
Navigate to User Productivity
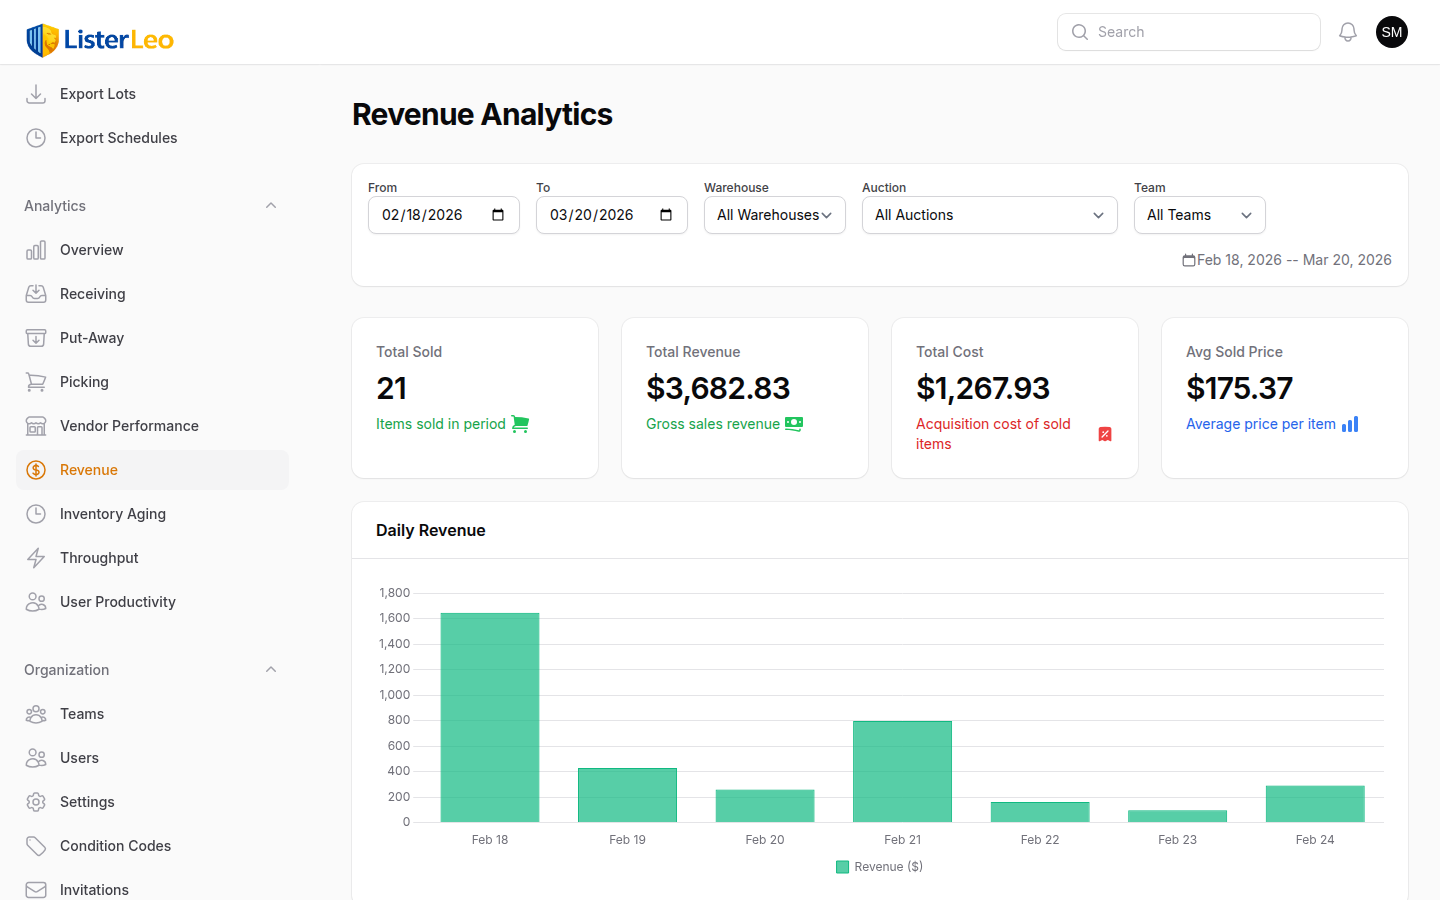[118, 602]
